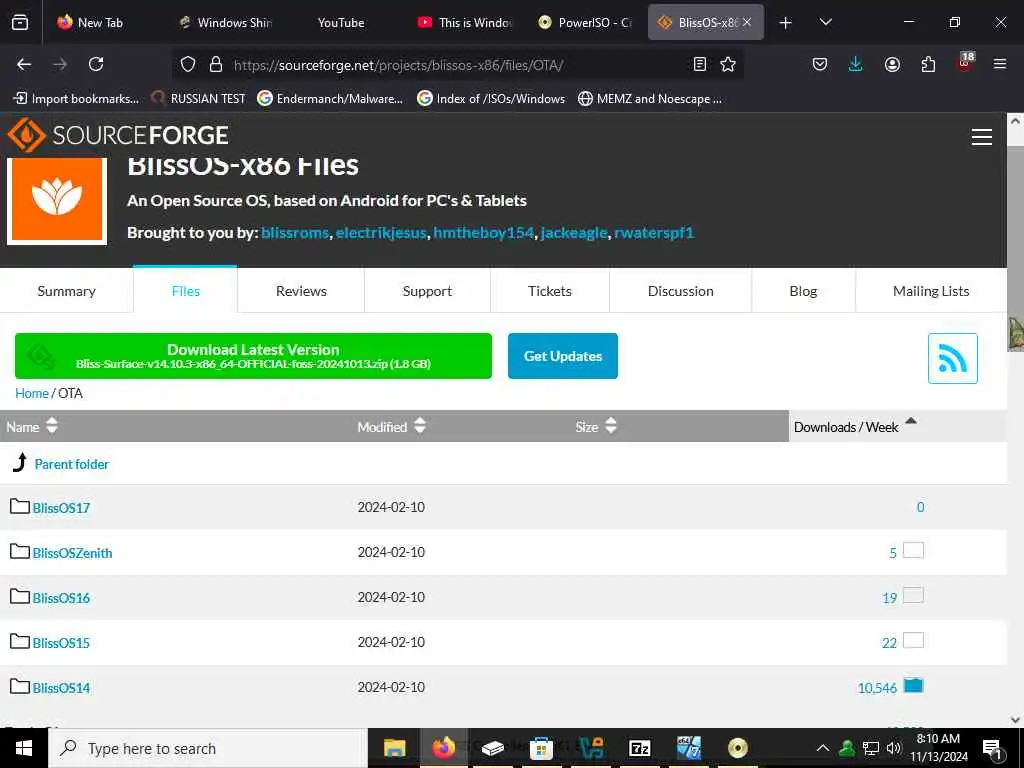Image resolution: width=1024 pixels, height=768 pixels.
Task: Click the Windows search box
Action: [208, 748]
